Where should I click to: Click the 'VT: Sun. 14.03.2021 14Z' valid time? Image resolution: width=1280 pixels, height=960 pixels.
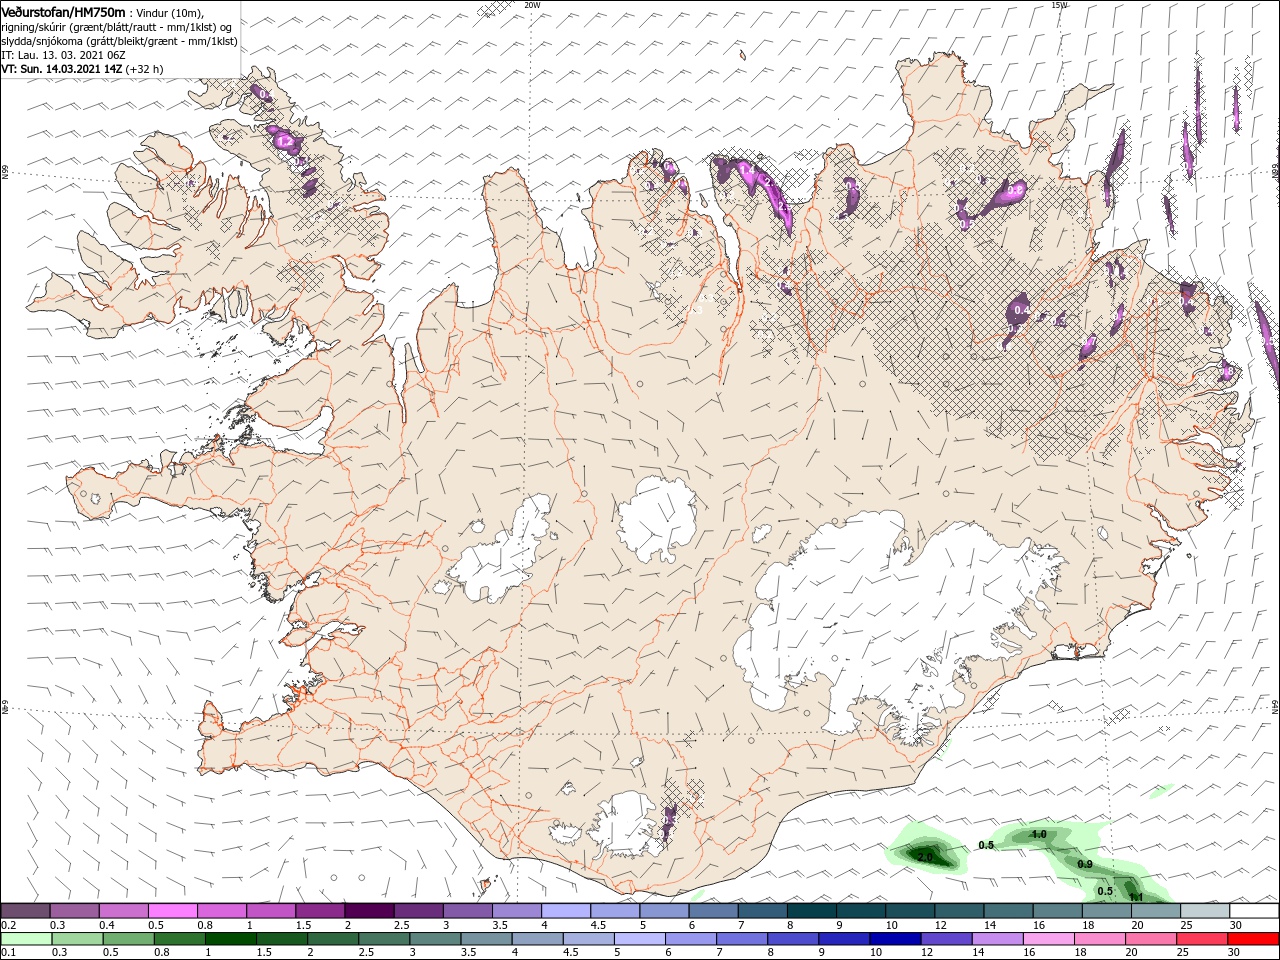(x=62, y=69)
